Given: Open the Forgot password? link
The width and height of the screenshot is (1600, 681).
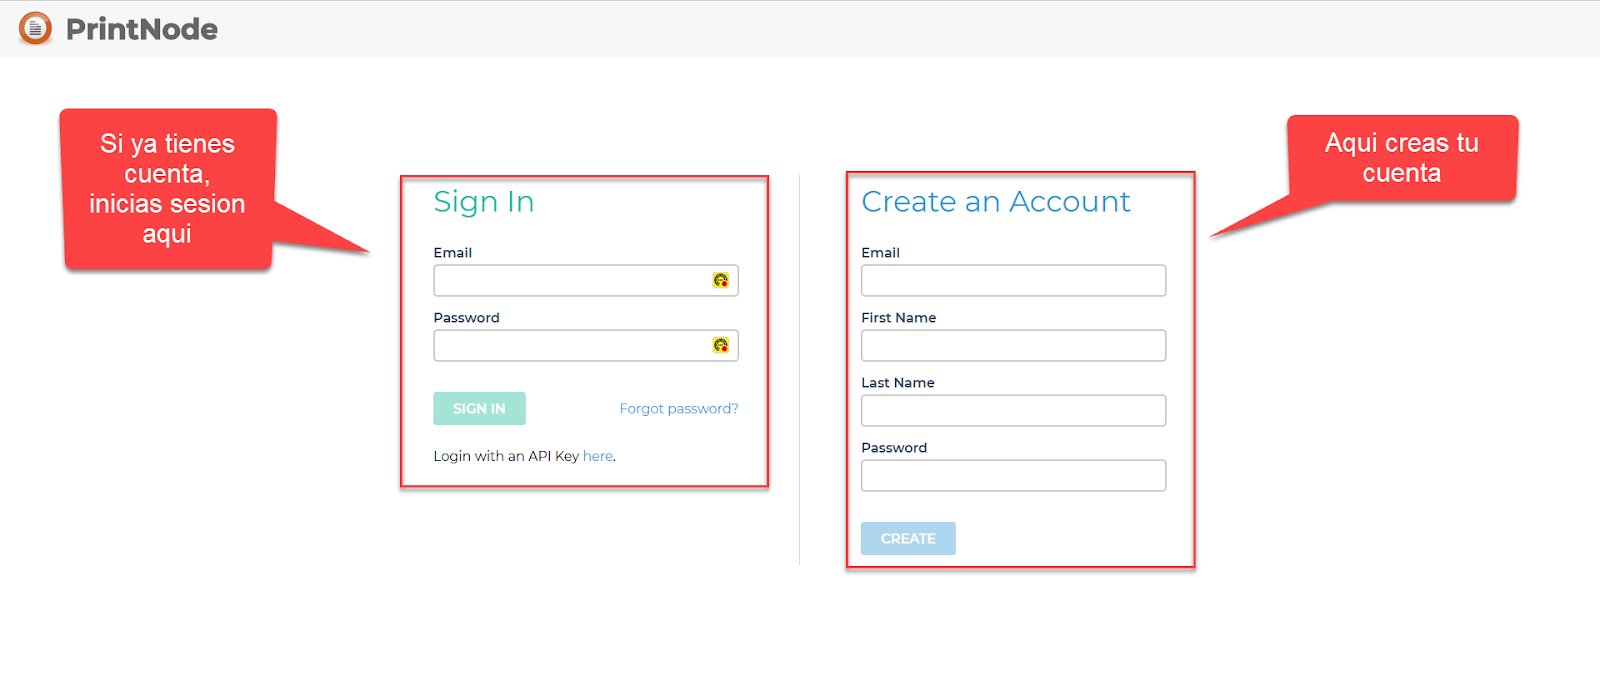Looking at the screenshot, I should tap(678, 408).
